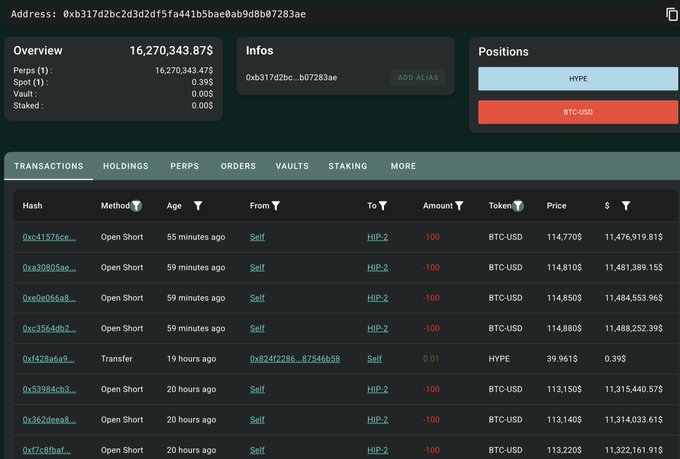
Task: Open the Method column filter icon
Action: [137, 206]
